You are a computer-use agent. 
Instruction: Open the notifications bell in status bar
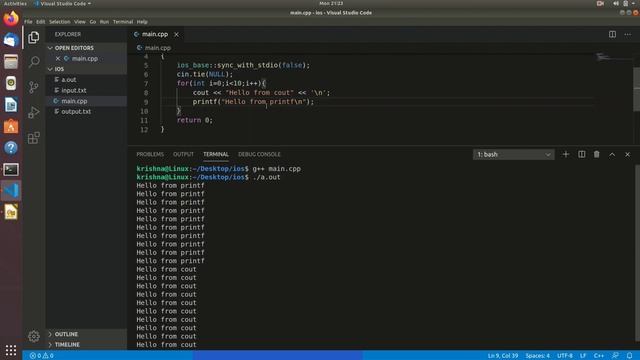629,356
